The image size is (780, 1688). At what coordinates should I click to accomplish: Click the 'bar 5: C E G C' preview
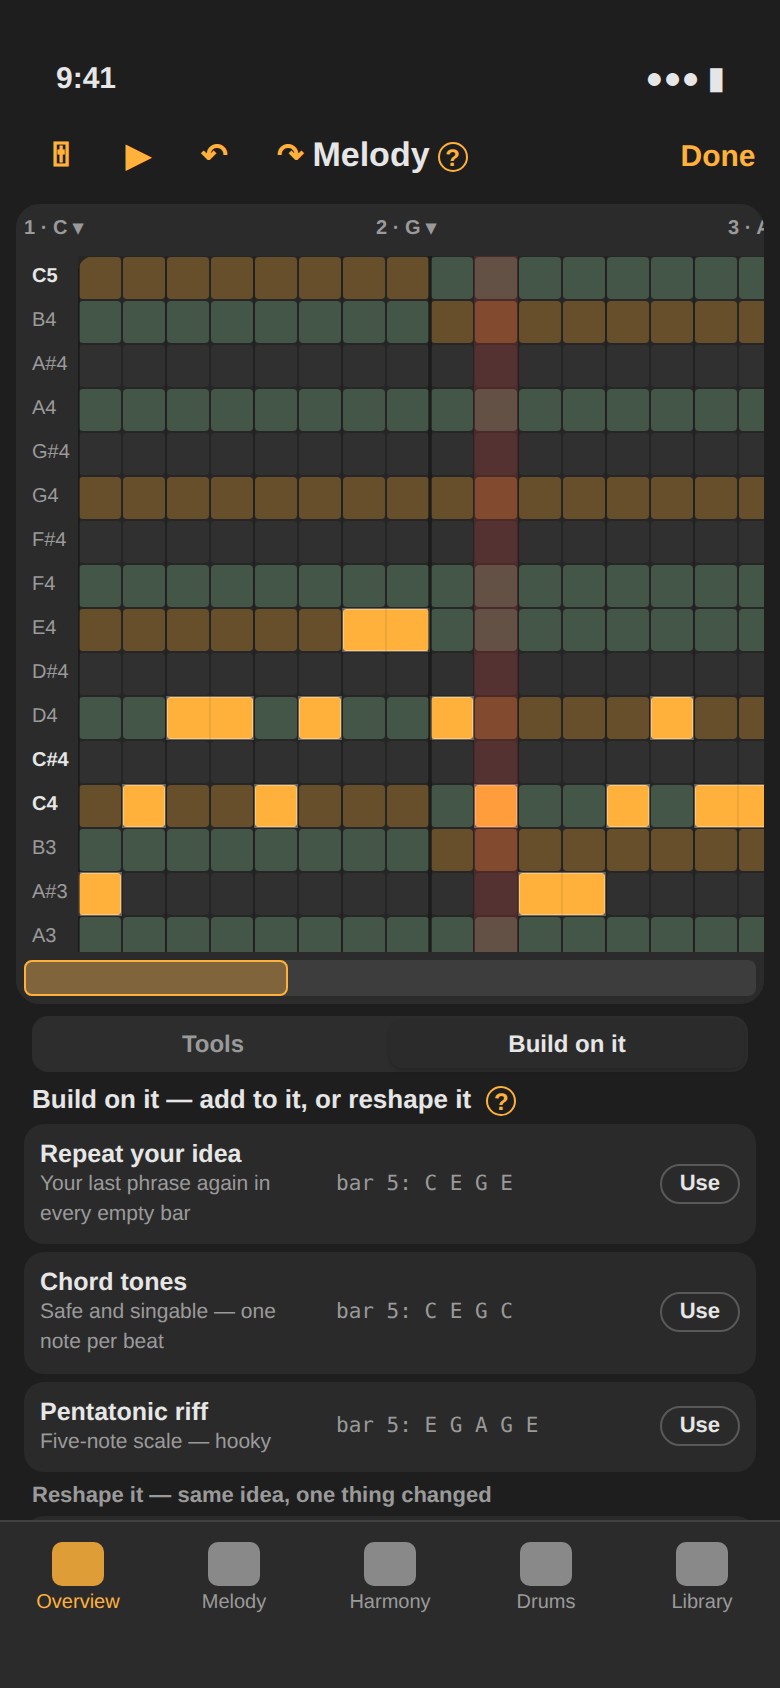pyautogui.click(x=425, y=1311)
